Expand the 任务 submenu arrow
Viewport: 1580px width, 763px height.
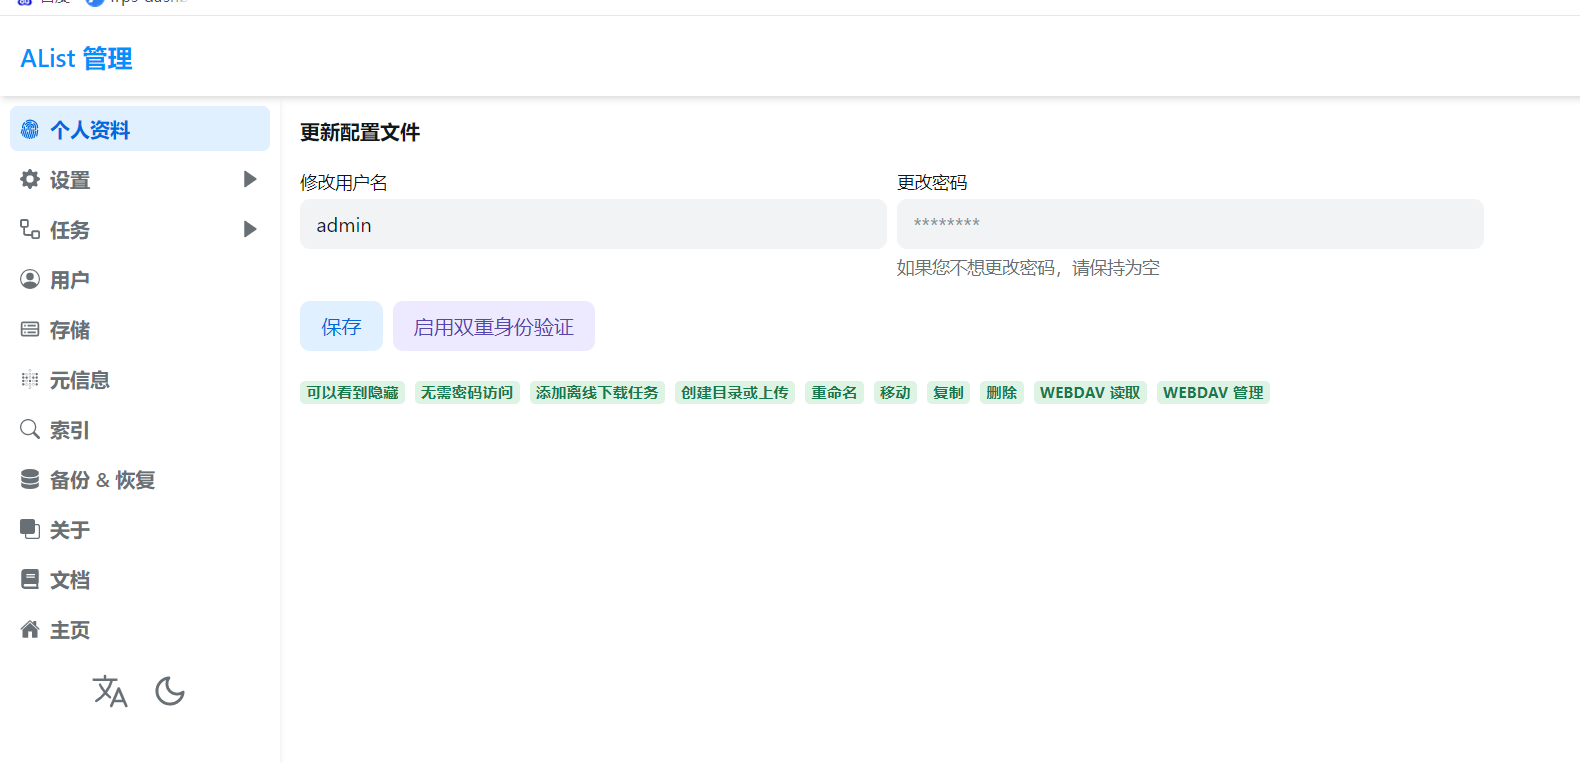[x=250, y=229]
